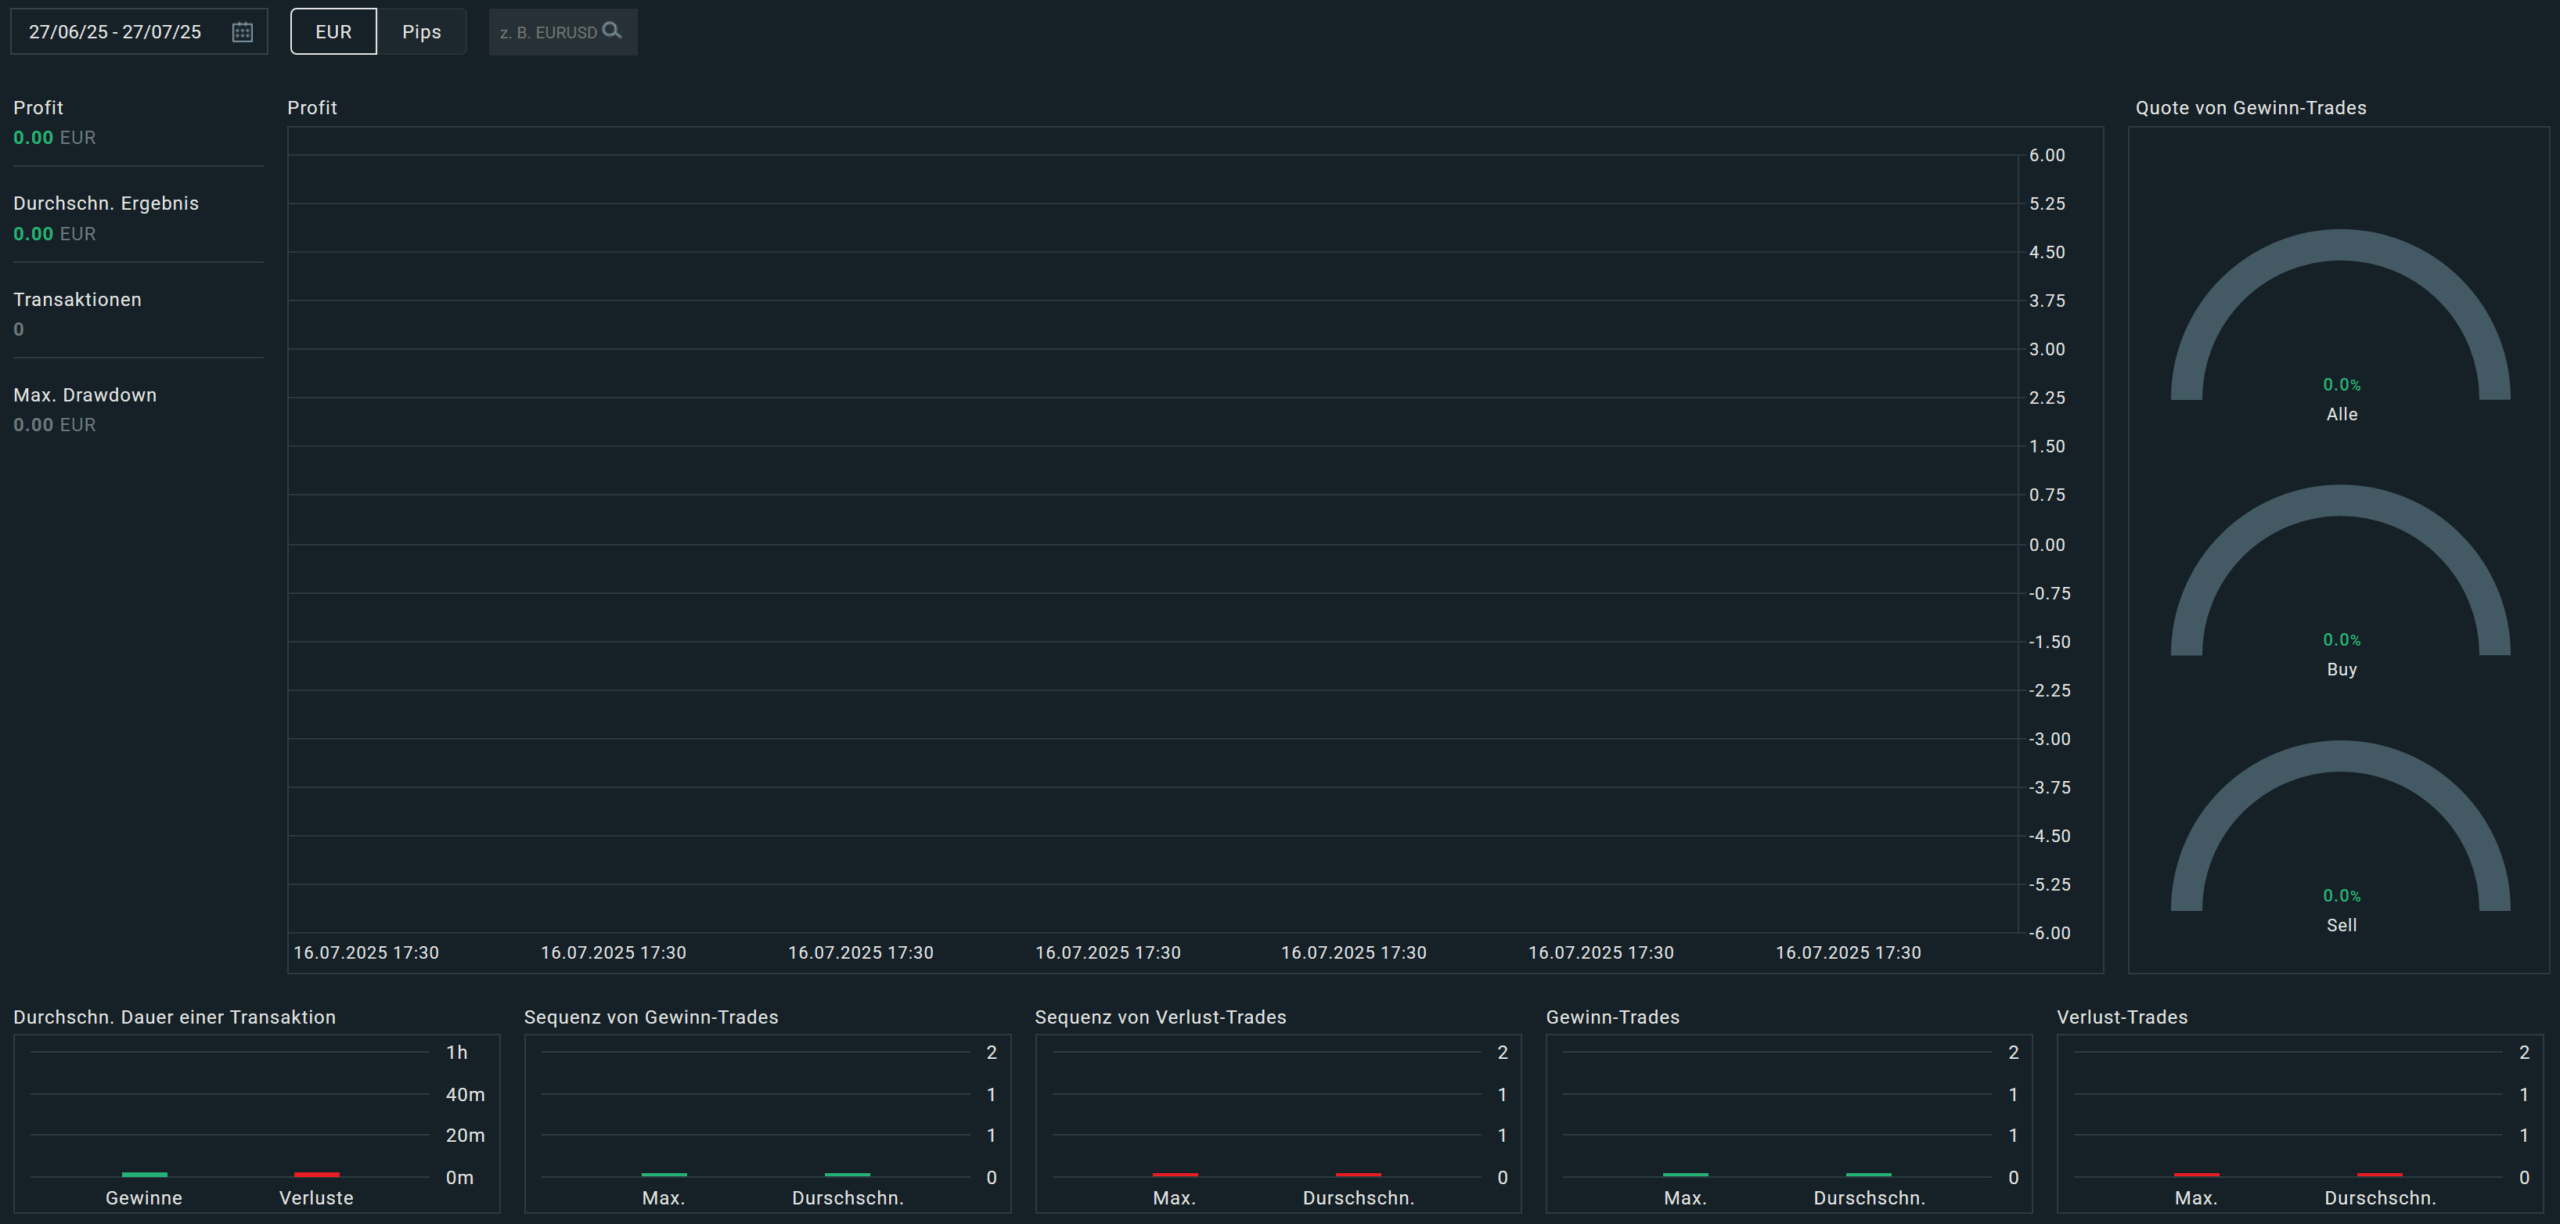Click the Profit chart title

(x=312, y=108)
